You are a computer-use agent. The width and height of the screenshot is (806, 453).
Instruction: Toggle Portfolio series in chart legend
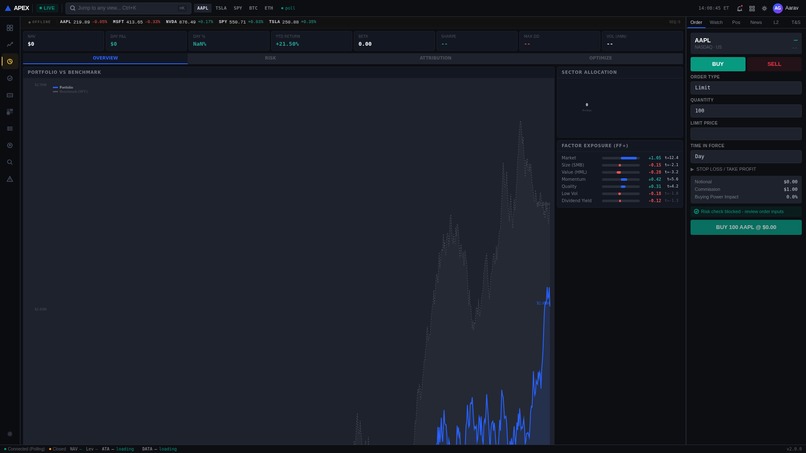63,87
